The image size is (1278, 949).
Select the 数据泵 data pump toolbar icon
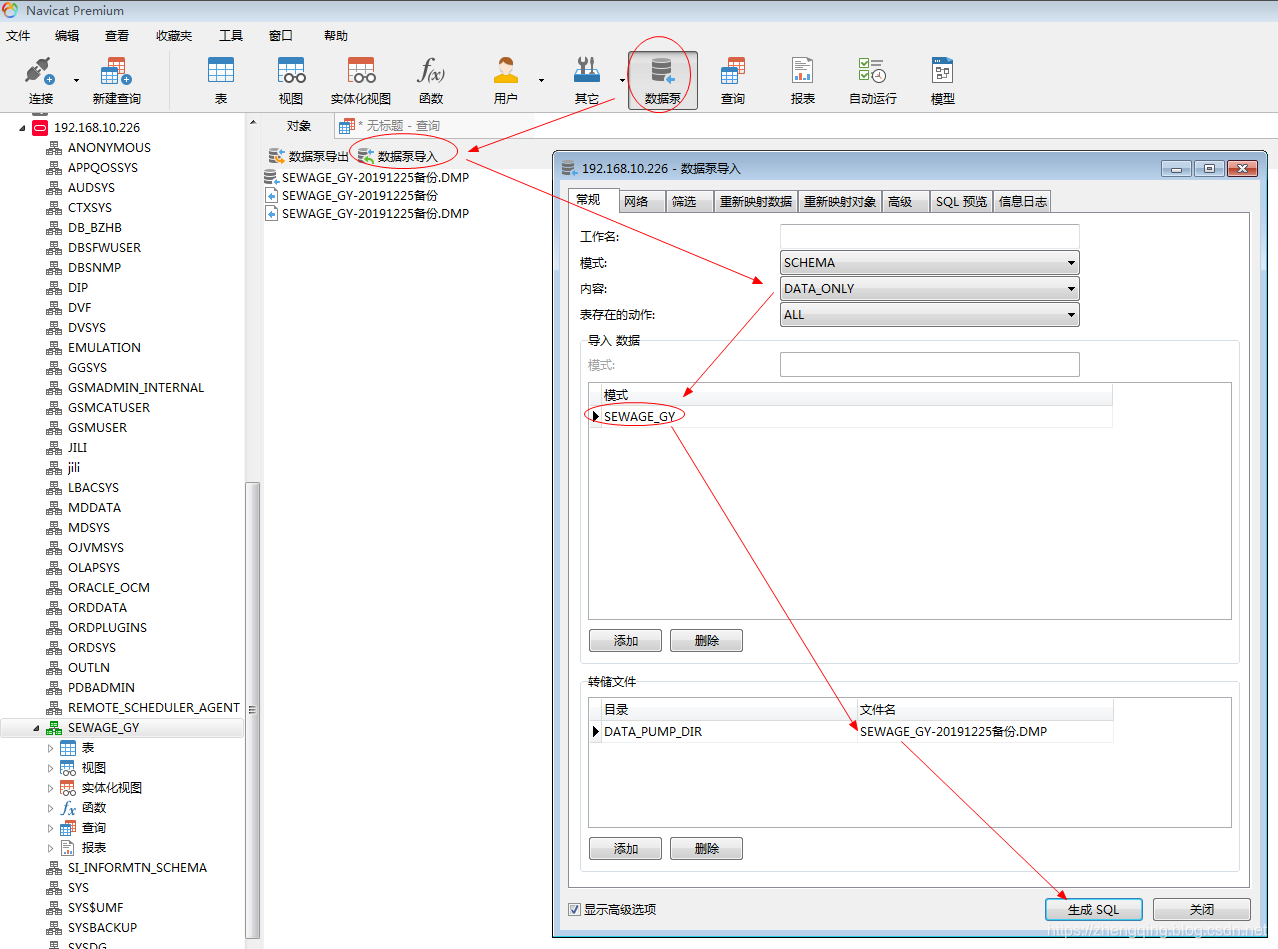point(663,80)
